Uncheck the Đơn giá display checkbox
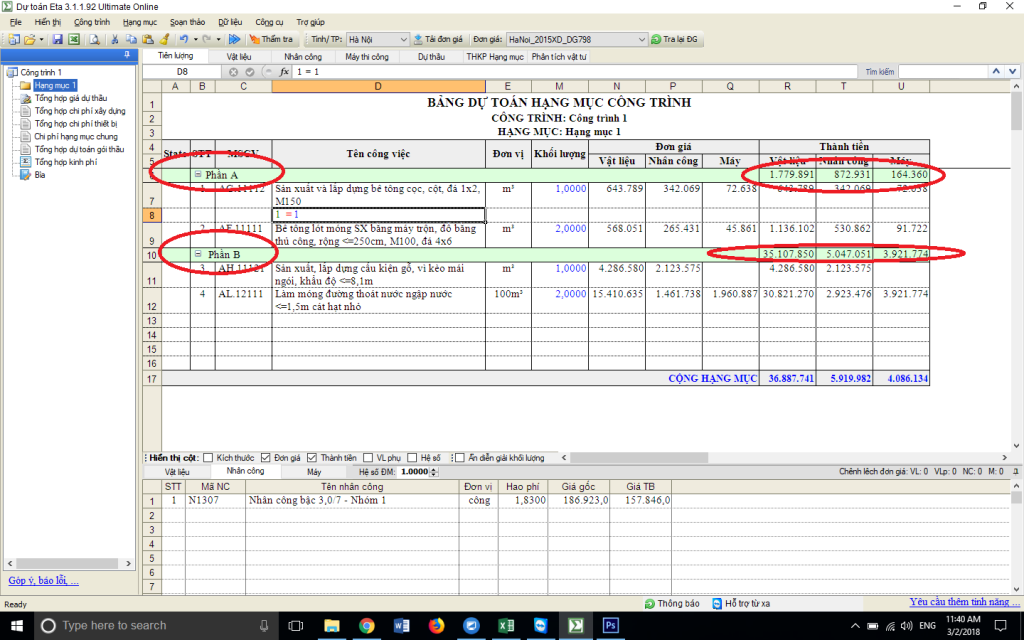1024x640 pixels. coord(265,457)
